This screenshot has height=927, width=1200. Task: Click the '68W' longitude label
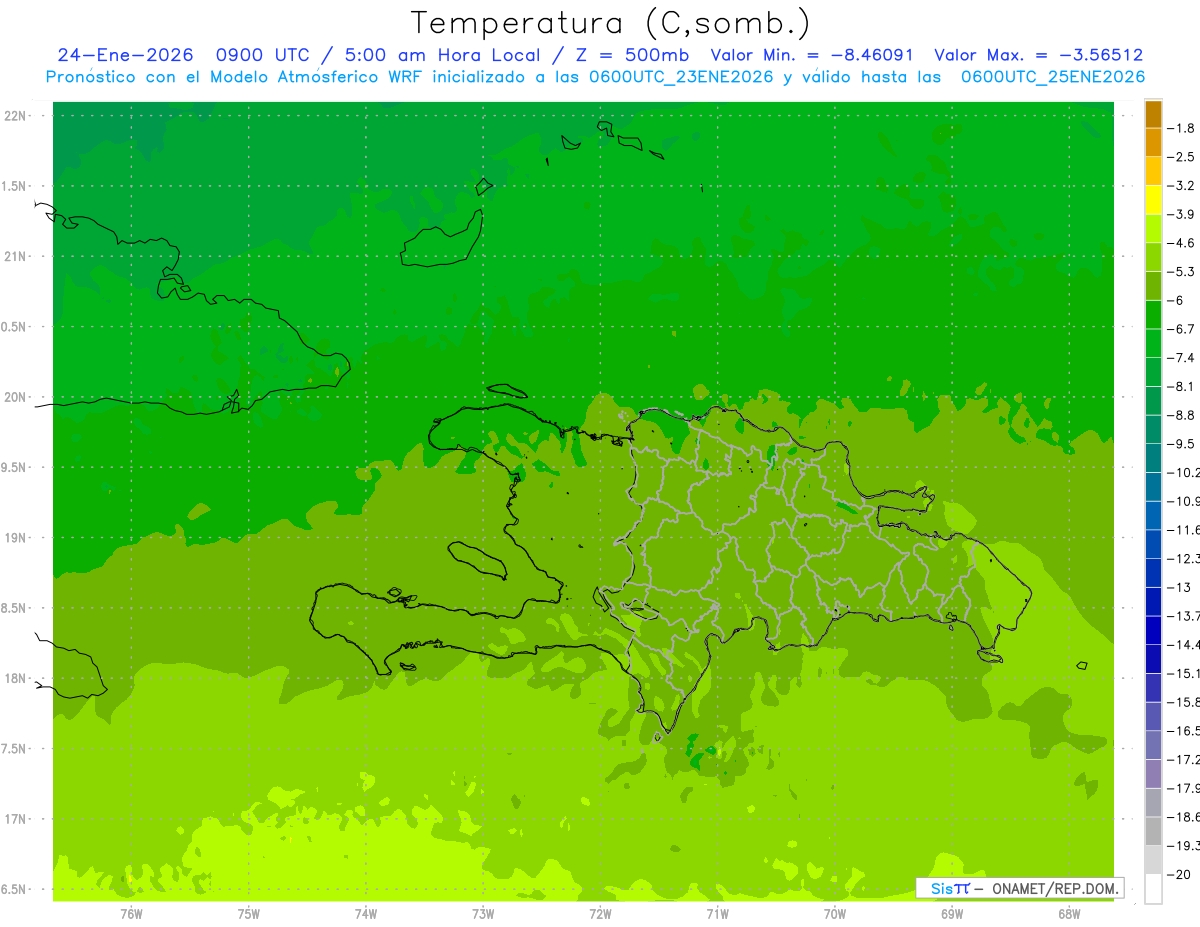click(x=1069, y=913)
